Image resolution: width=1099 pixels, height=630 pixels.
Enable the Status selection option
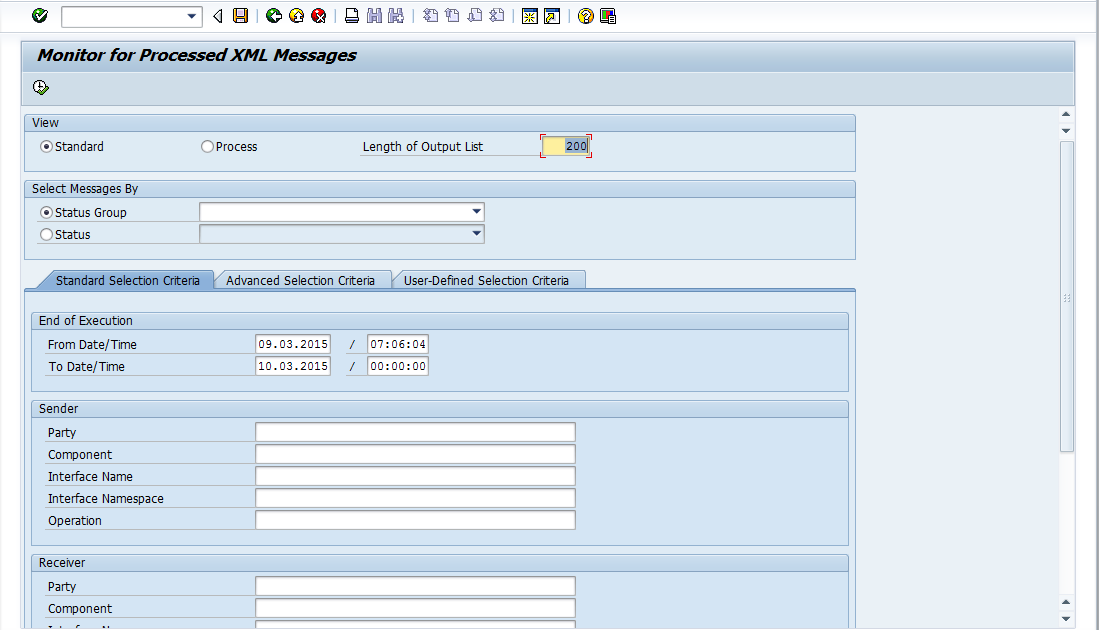click(46, 234)
